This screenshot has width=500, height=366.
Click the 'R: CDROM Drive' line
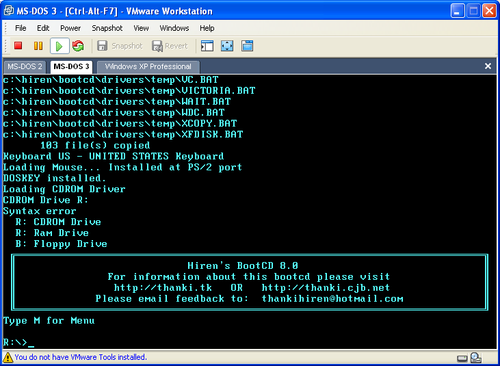click(58, 222)
